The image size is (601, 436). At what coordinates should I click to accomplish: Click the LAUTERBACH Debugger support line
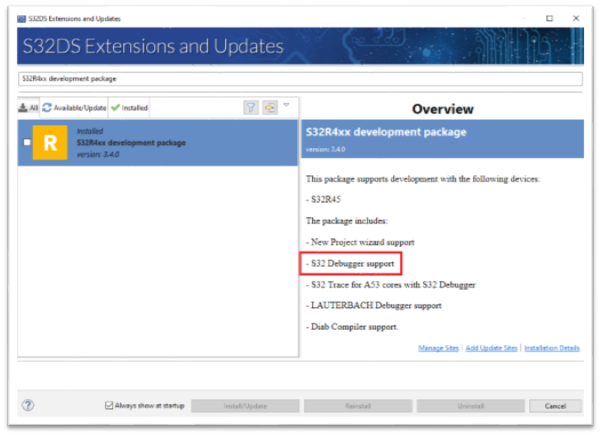tap(374, 305)
